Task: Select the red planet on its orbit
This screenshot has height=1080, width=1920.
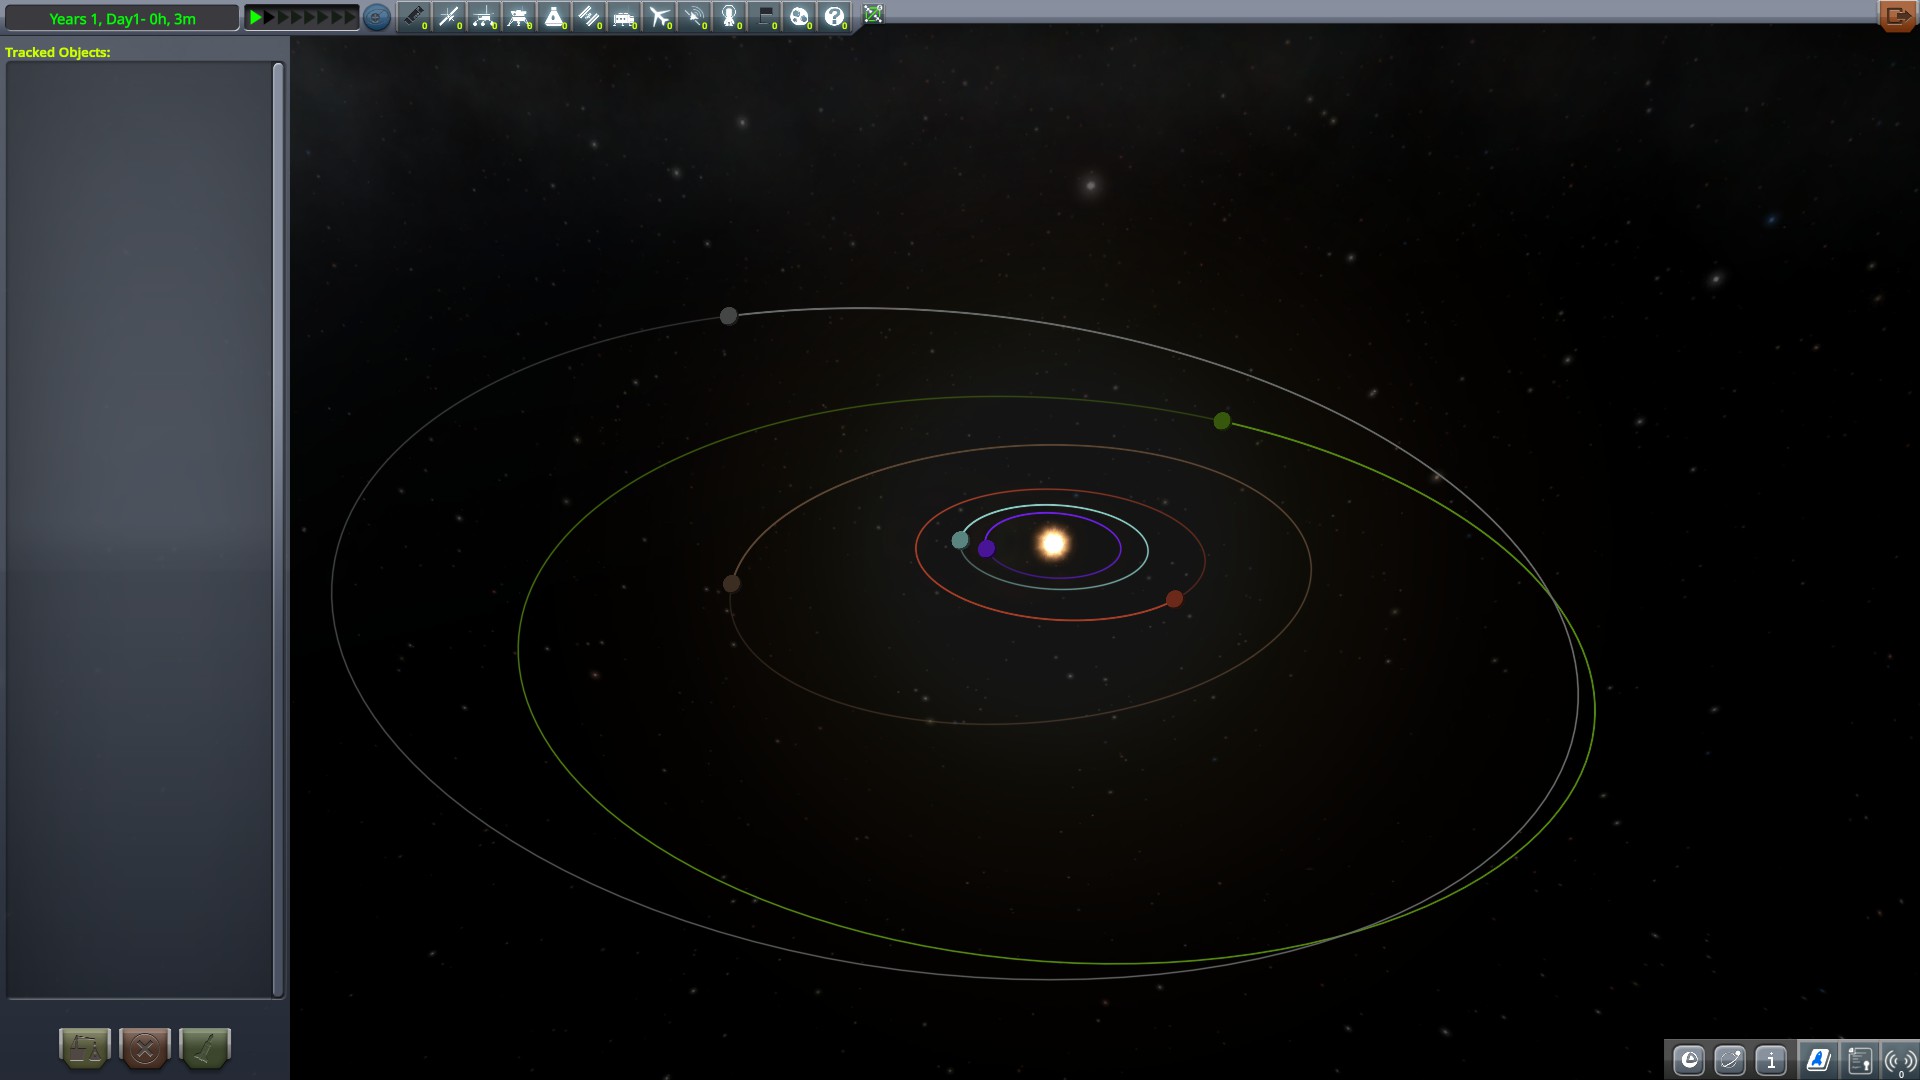Action: click(x=1175, y=599)
